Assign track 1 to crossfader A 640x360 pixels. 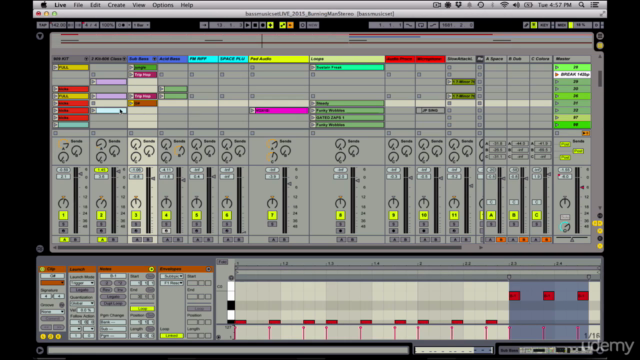click(64, 240)
